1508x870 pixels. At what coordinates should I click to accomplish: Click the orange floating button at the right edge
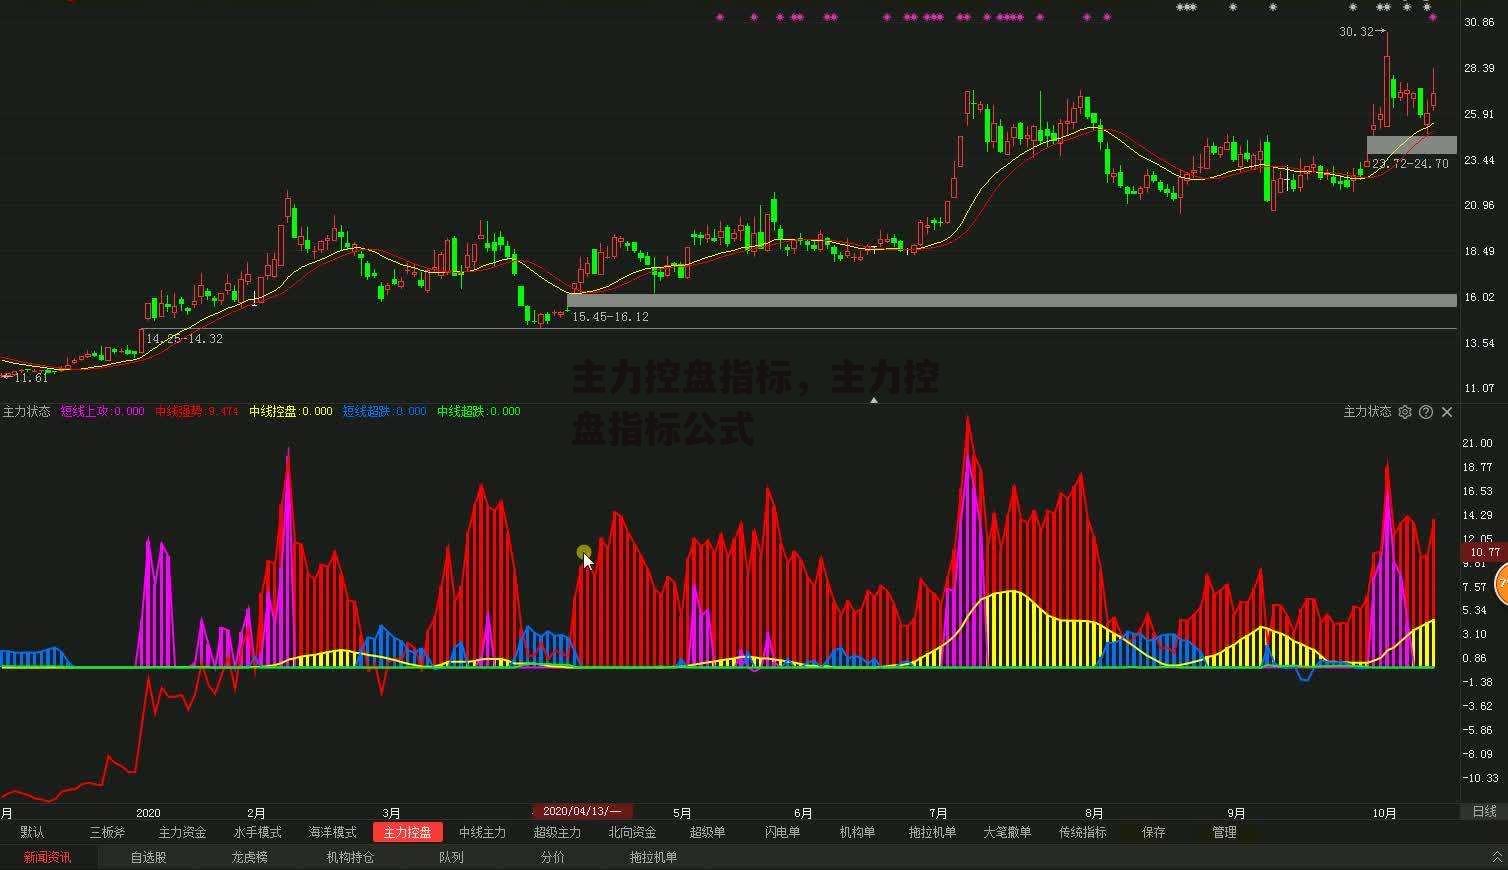point(1501,584)
